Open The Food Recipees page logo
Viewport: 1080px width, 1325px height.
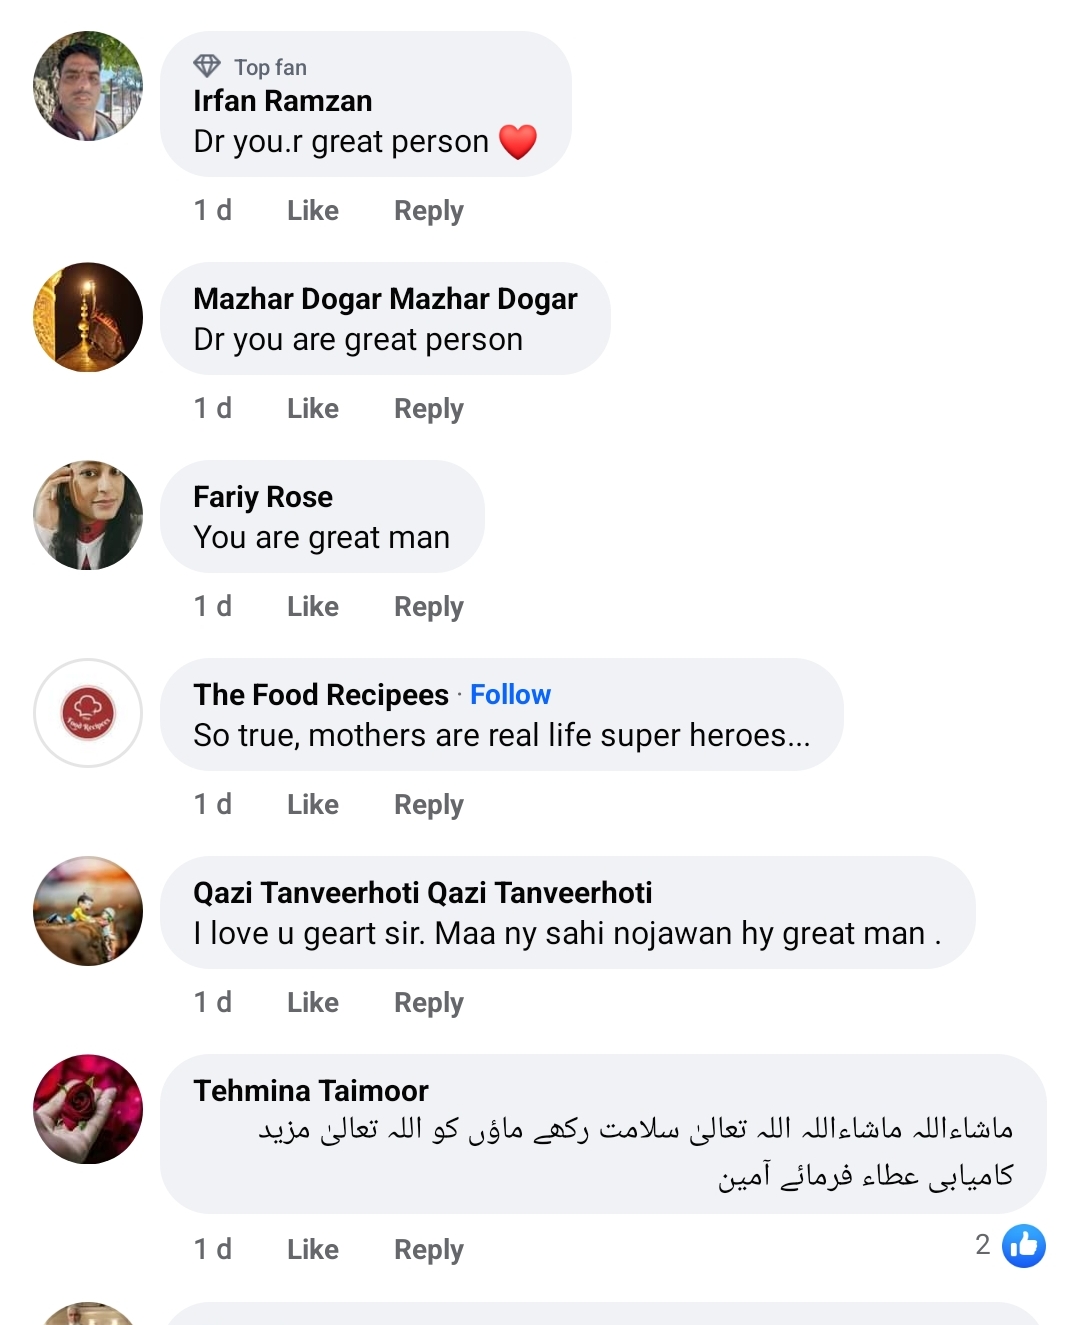point(88,713)
